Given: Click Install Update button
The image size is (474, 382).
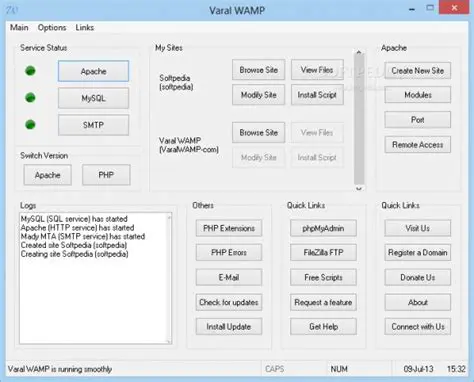Looking at the screenshot, I should [229, 327].
